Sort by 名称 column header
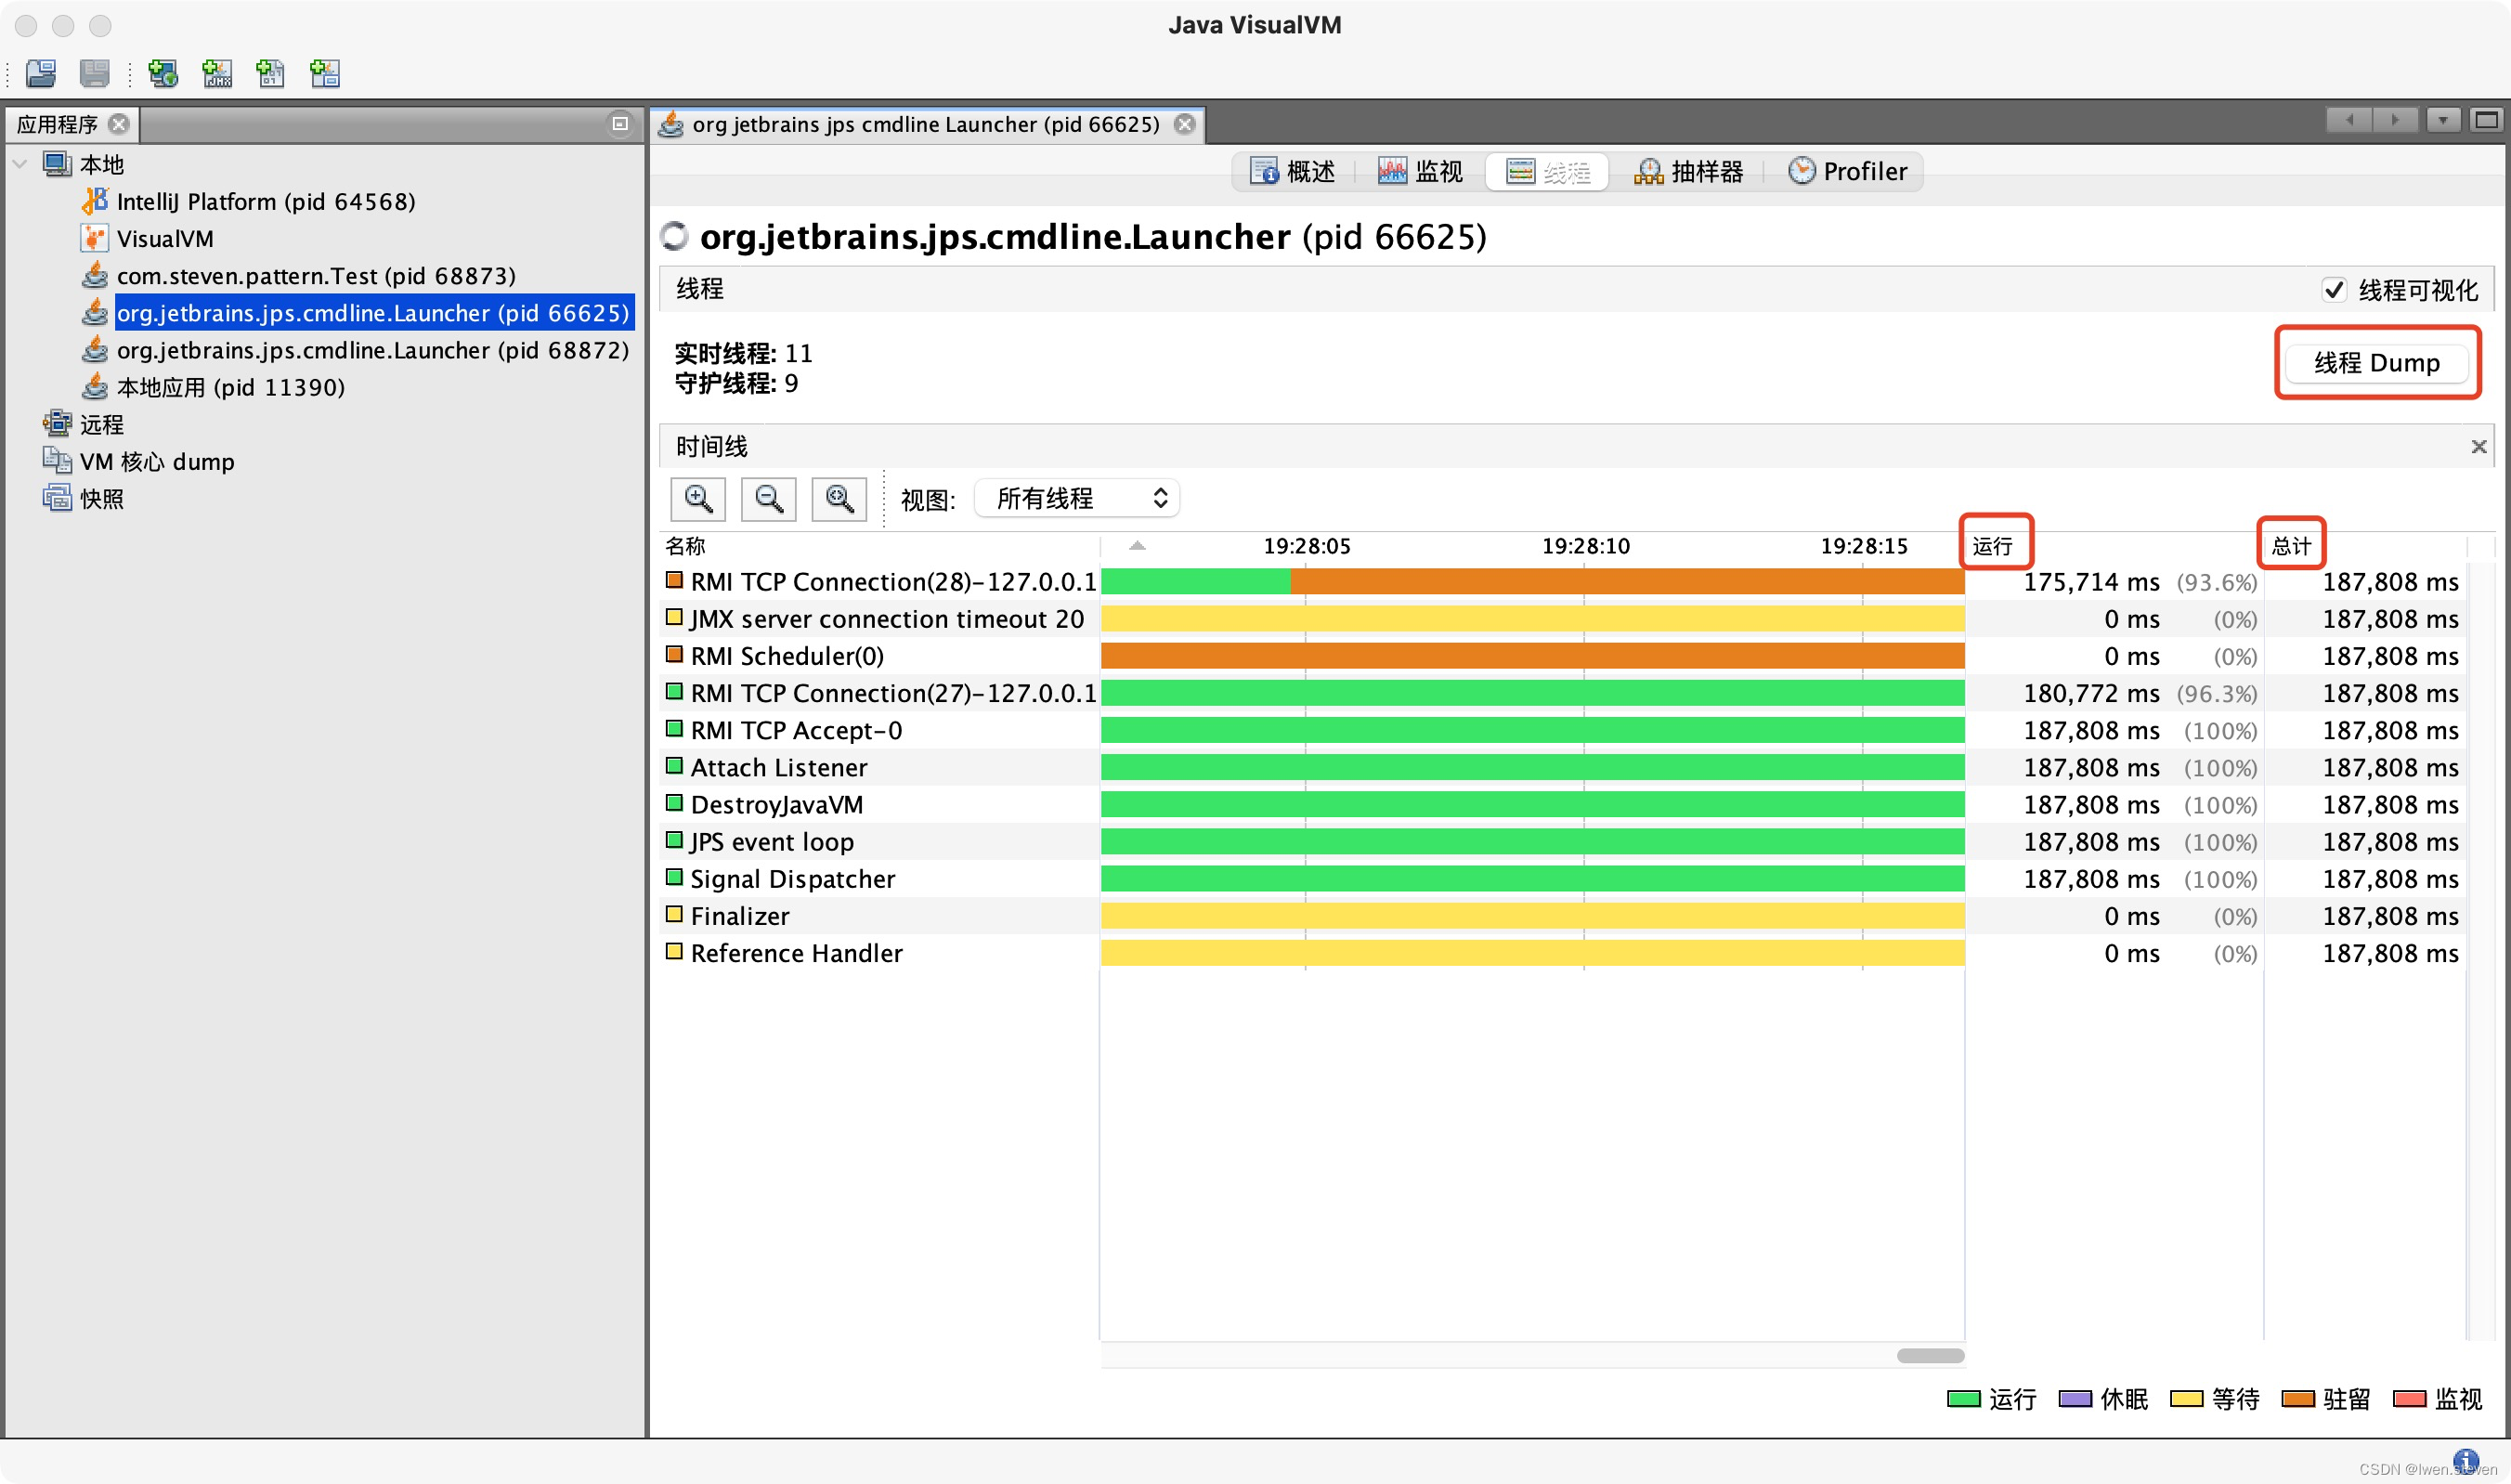The width and height of the screenshot is (2511, 1484). 880,546
